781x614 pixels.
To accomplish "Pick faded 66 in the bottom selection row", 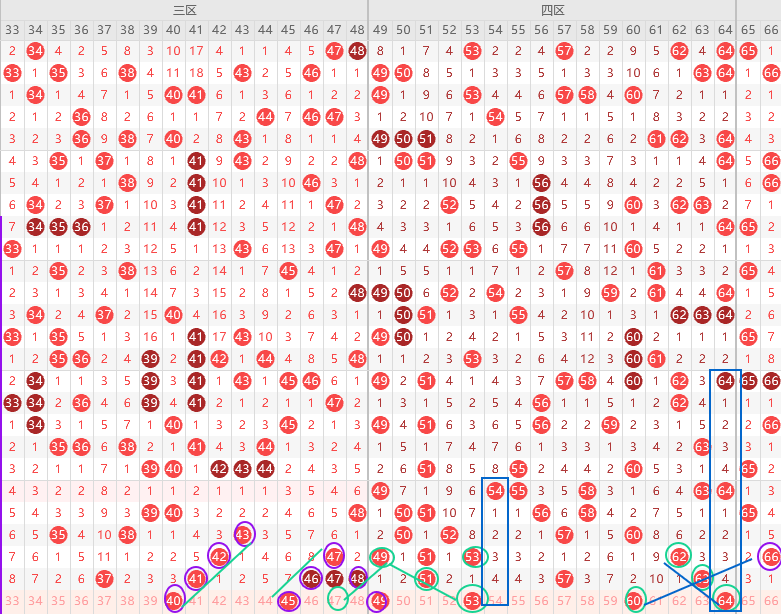I will pos(771,601).
